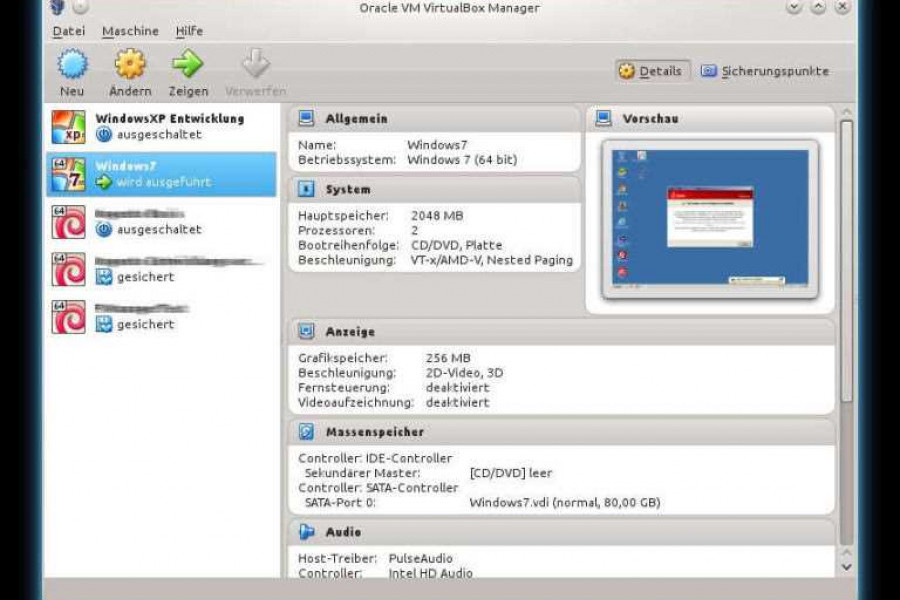
Task: Click the Debian icon of the last VM
Action: point(68,317)
